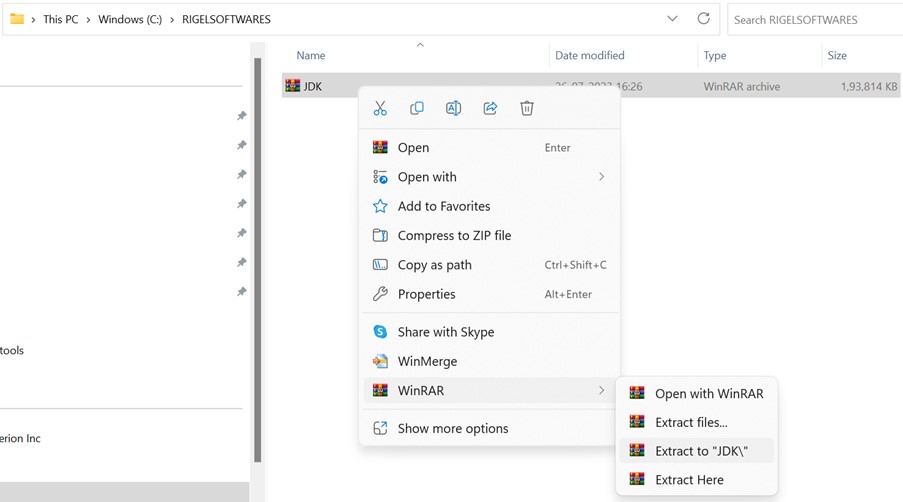Select Compress to ZIP file
The image size is (903, 502).
[x=454, y=236]
